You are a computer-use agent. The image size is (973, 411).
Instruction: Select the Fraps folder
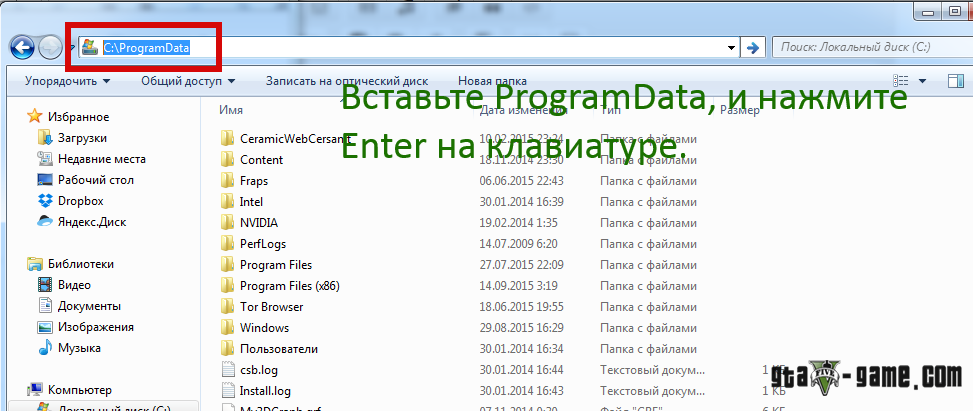pos(254,181)
